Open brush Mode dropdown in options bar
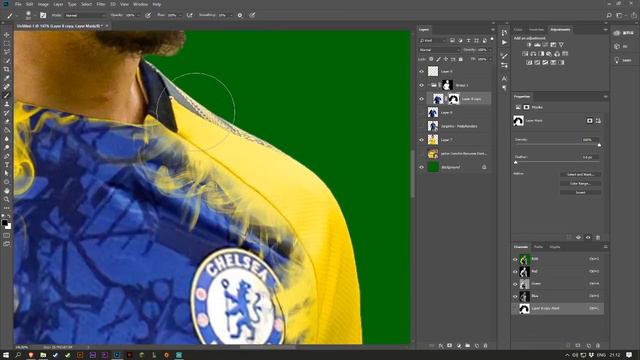The image size is (640, 360). point(85,15)
